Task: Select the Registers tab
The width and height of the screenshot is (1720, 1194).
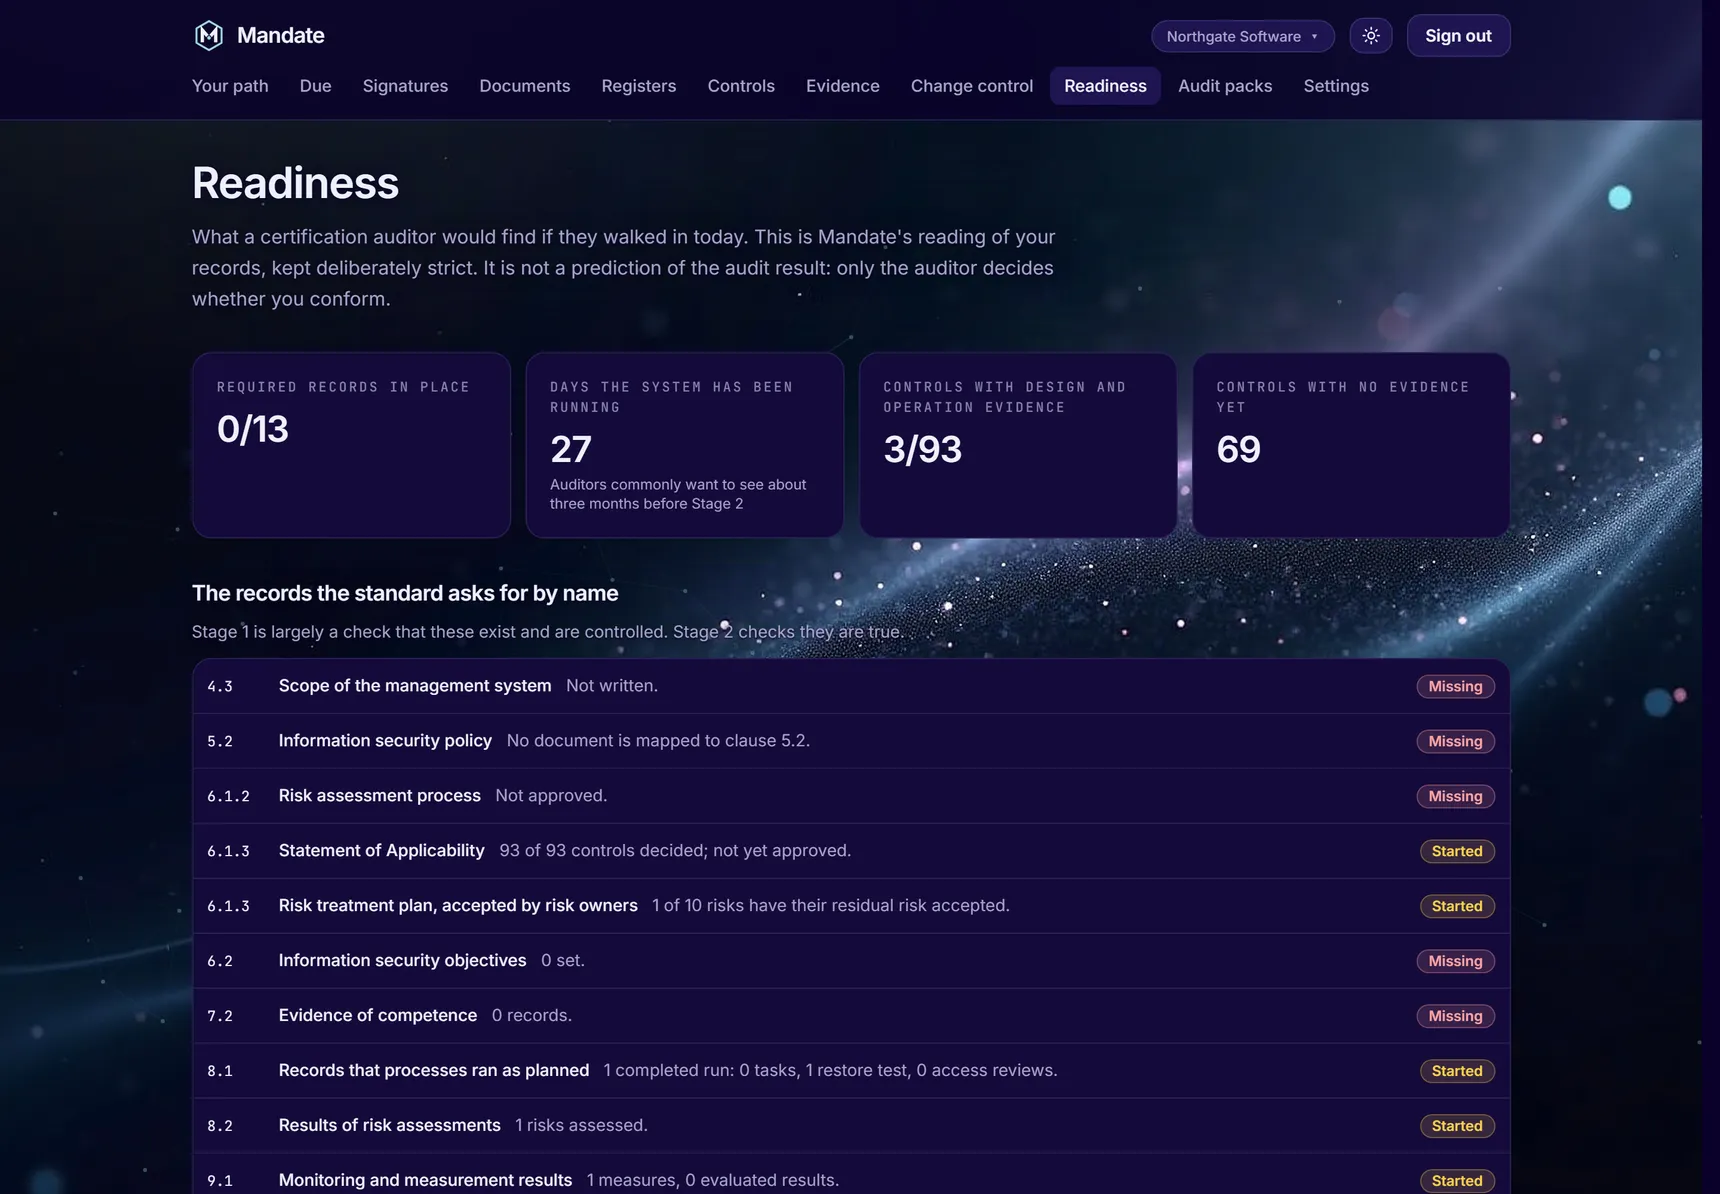Action: tap(639, 86)
